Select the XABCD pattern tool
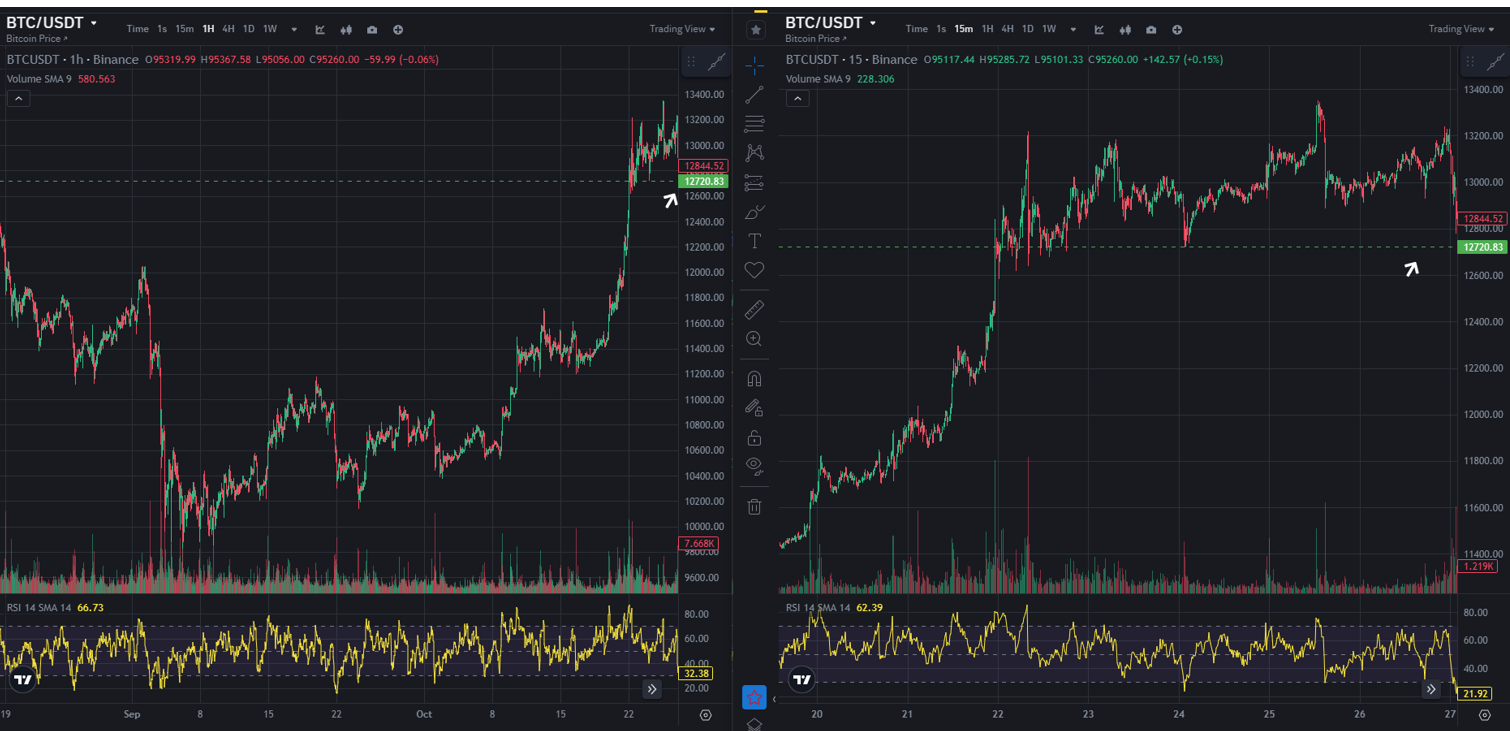Image resolution: width=1510 pixels, height=731 pixels. pyautogui.click(x=754, y=153)
